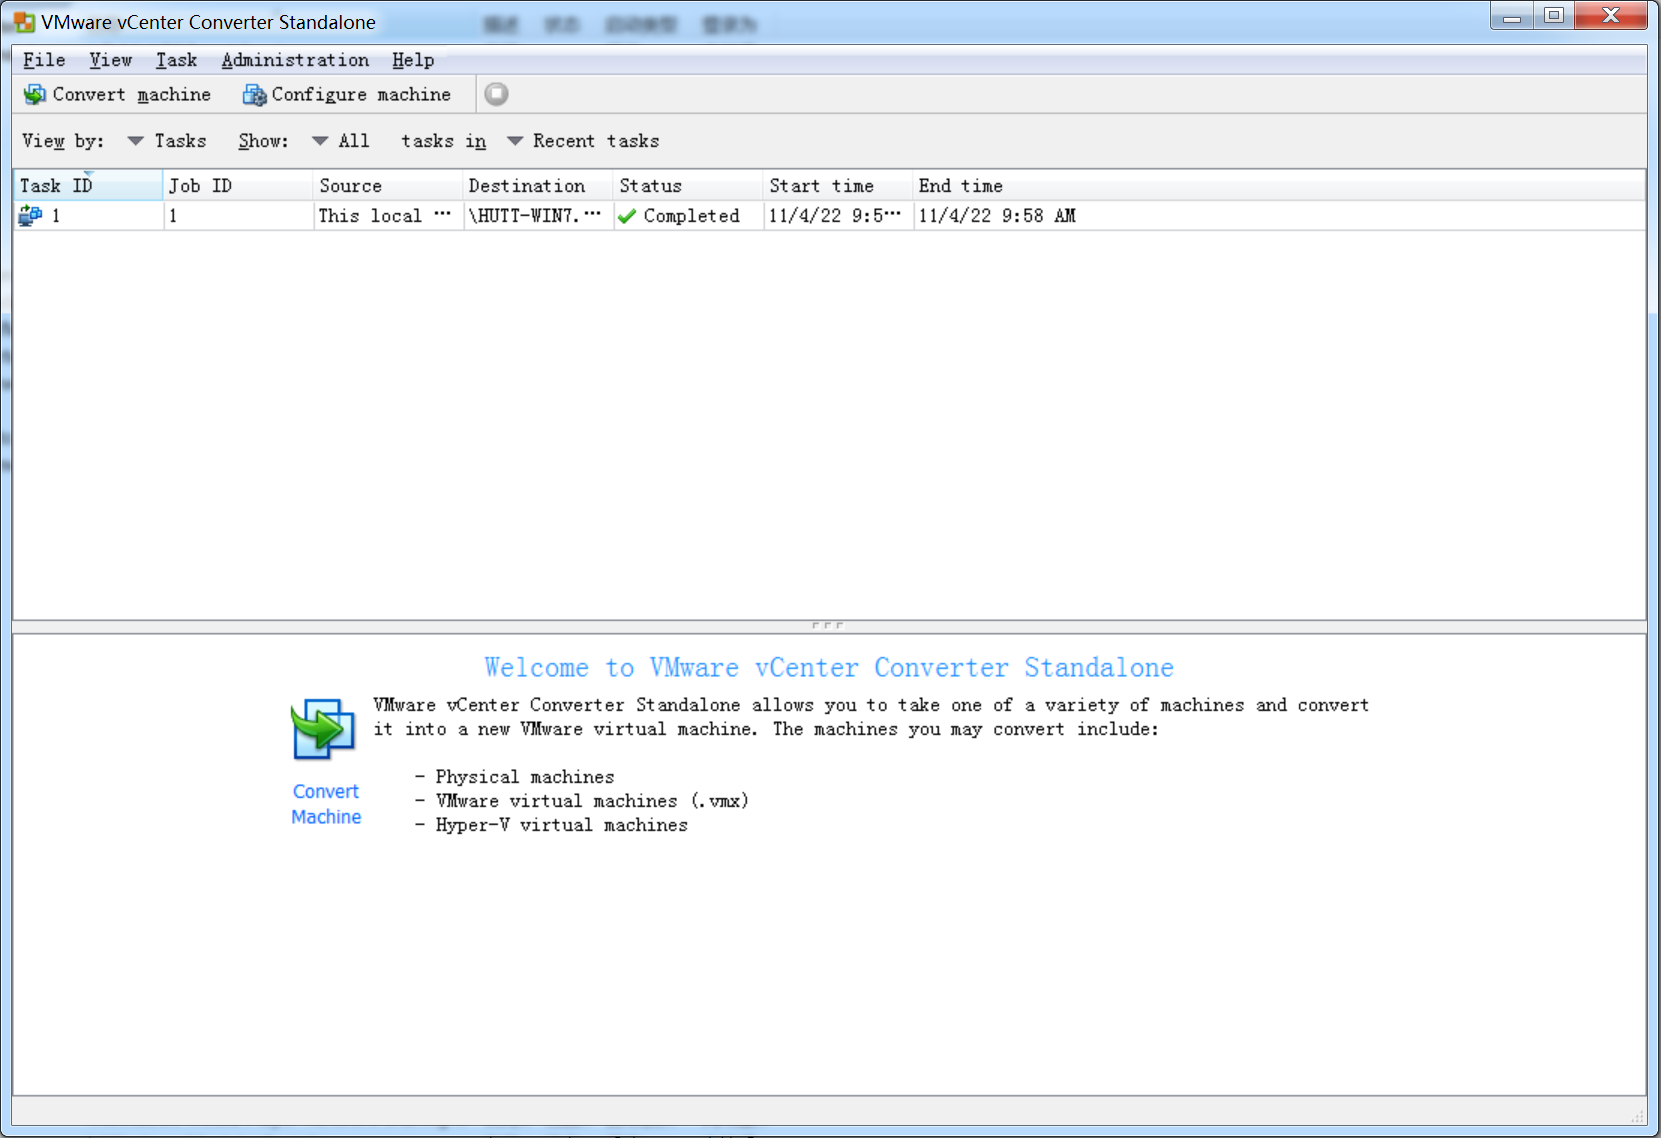
Task: Close the Converter window
Action: (x=1610, y=16)
